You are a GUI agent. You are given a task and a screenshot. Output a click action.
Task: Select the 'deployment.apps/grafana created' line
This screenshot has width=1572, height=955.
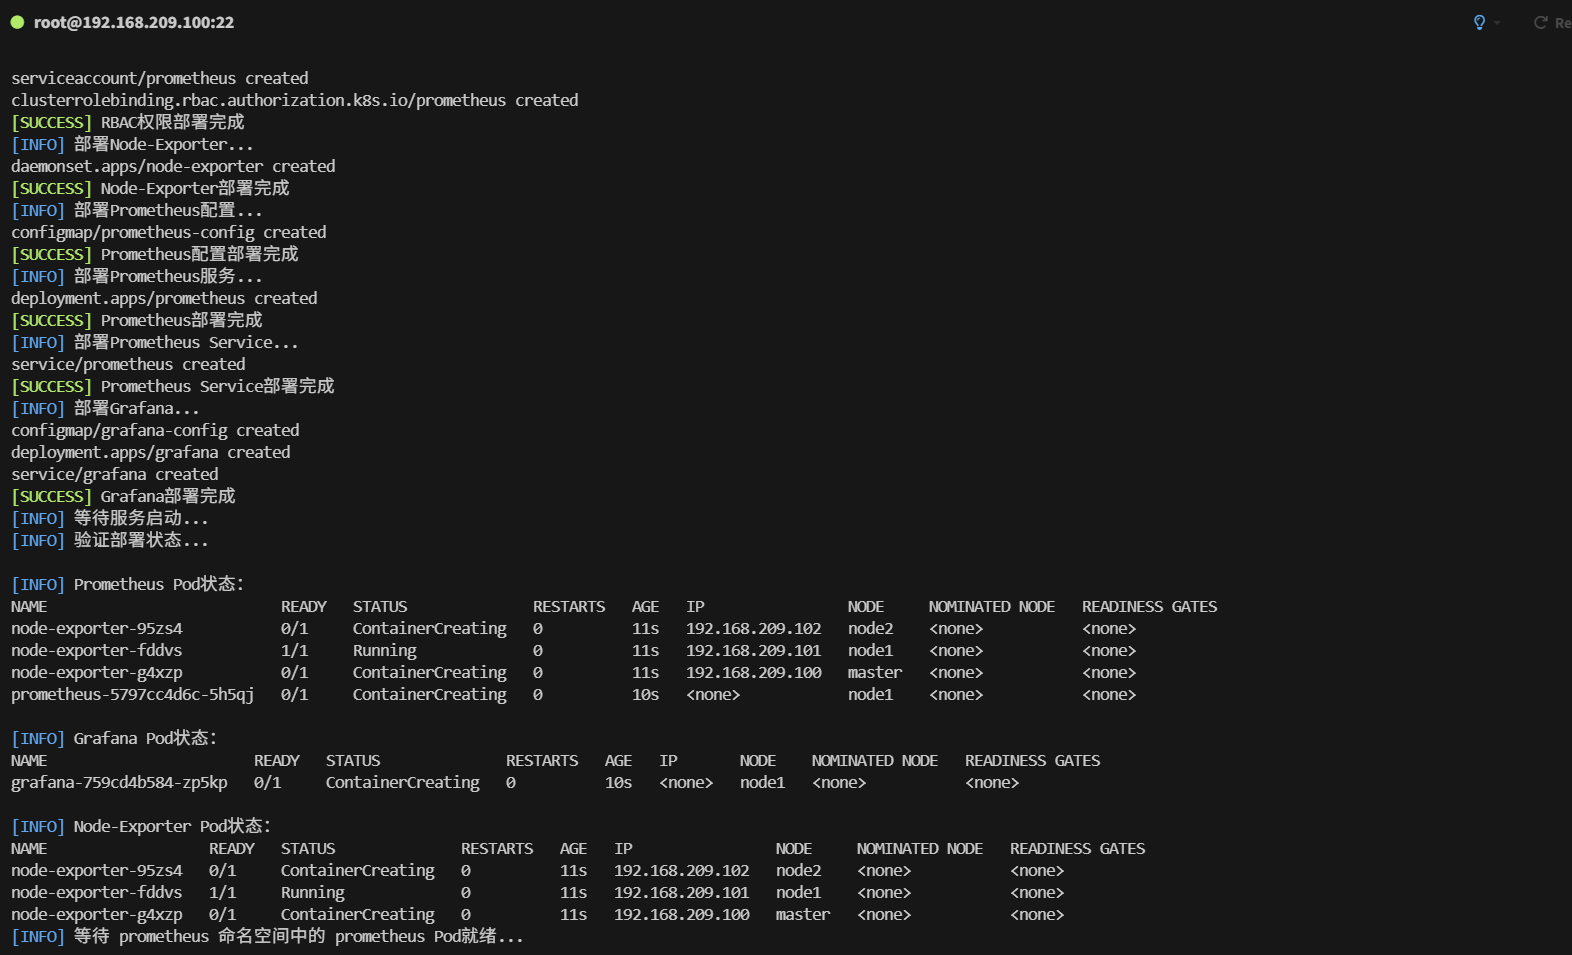point(151,452)
